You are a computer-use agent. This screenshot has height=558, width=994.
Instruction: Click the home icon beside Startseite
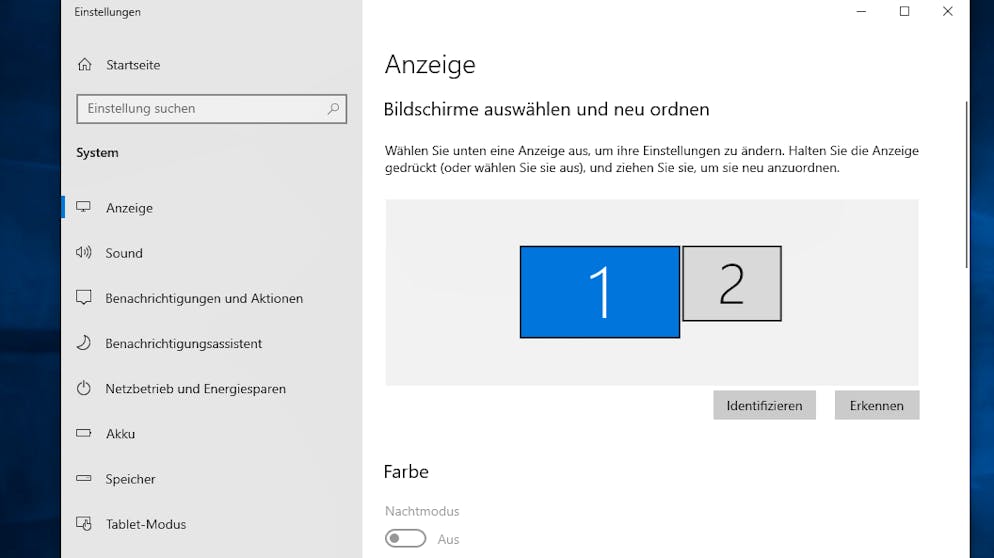[84, 65]
